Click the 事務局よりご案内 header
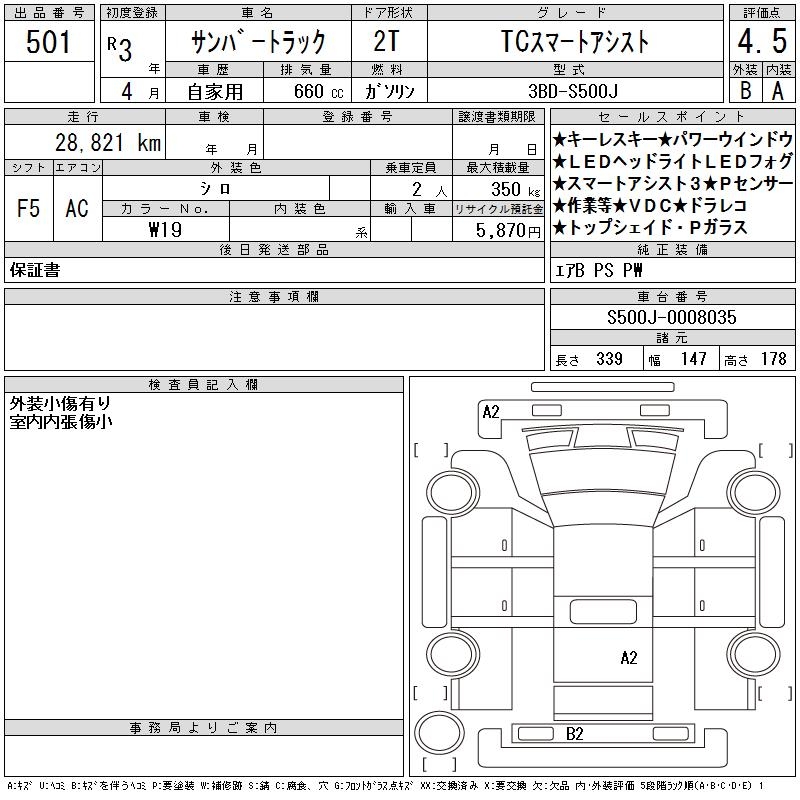Viewport: 800px width, 800px height. (x=204, y=728)
